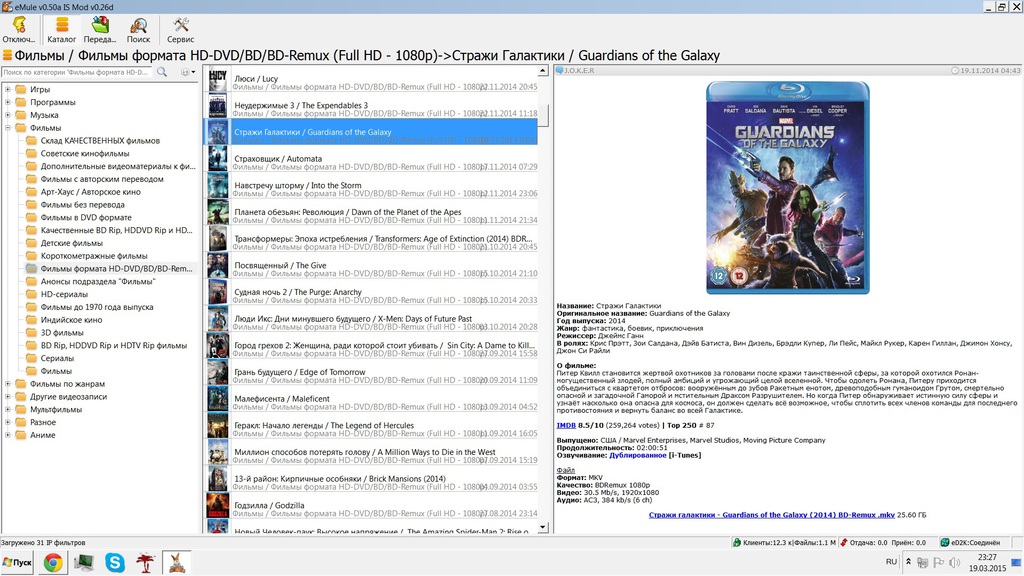Click the Люси / Lucy poster thumbnail
This screenshot has height=576, width=1024.
pyautogui.click(x=217, y=80)
